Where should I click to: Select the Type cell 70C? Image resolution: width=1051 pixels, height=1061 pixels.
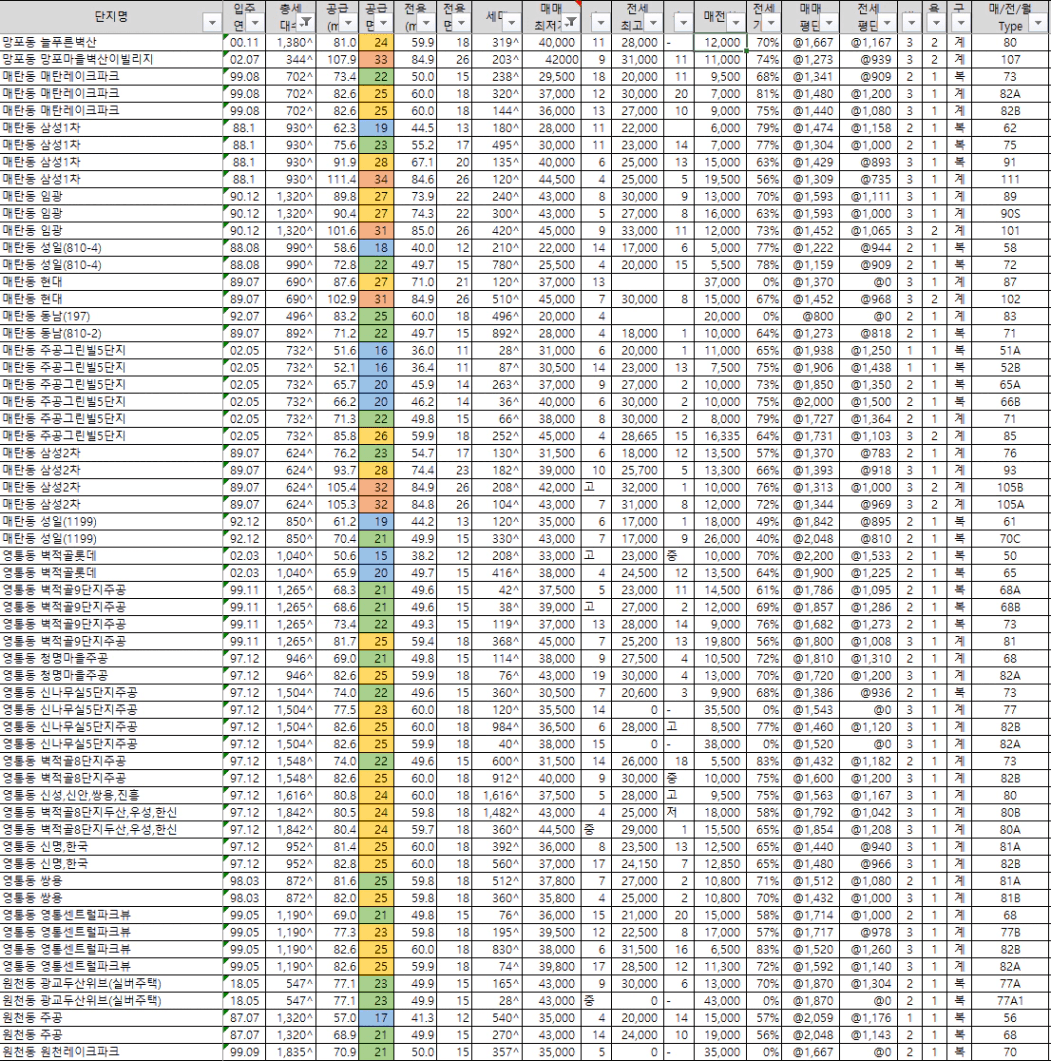(x=1010, y=539)
